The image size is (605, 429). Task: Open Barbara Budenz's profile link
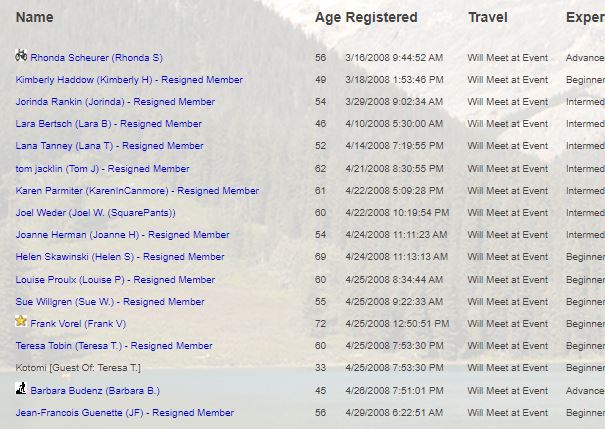95,391
